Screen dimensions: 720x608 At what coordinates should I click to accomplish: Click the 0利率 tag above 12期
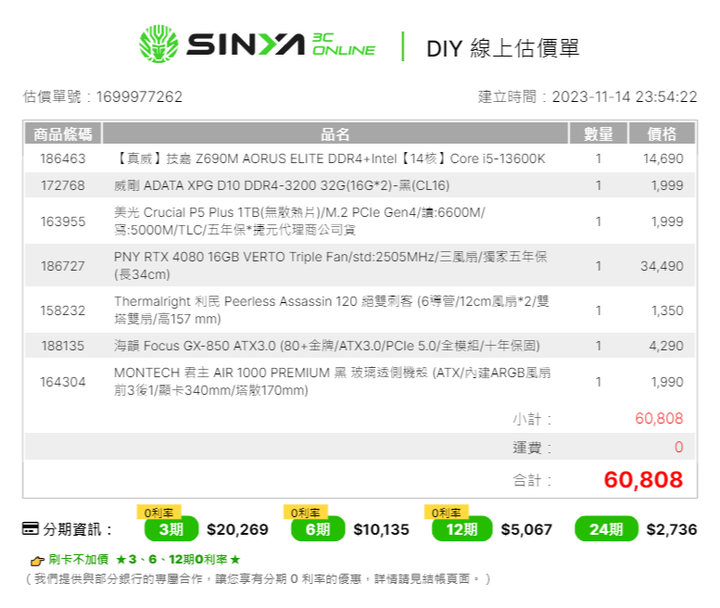[446, 512]
